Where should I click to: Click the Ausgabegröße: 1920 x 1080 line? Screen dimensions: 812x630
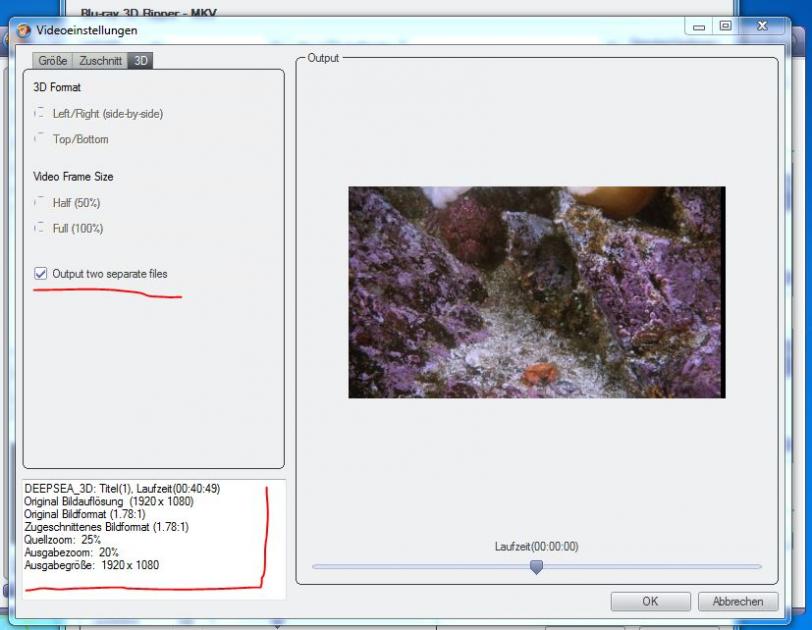point(92,565)
